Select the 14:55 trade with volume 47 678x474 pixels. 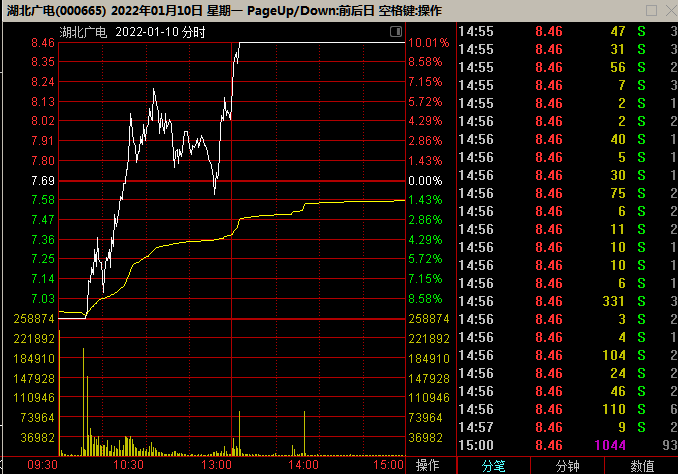[567, 31]
